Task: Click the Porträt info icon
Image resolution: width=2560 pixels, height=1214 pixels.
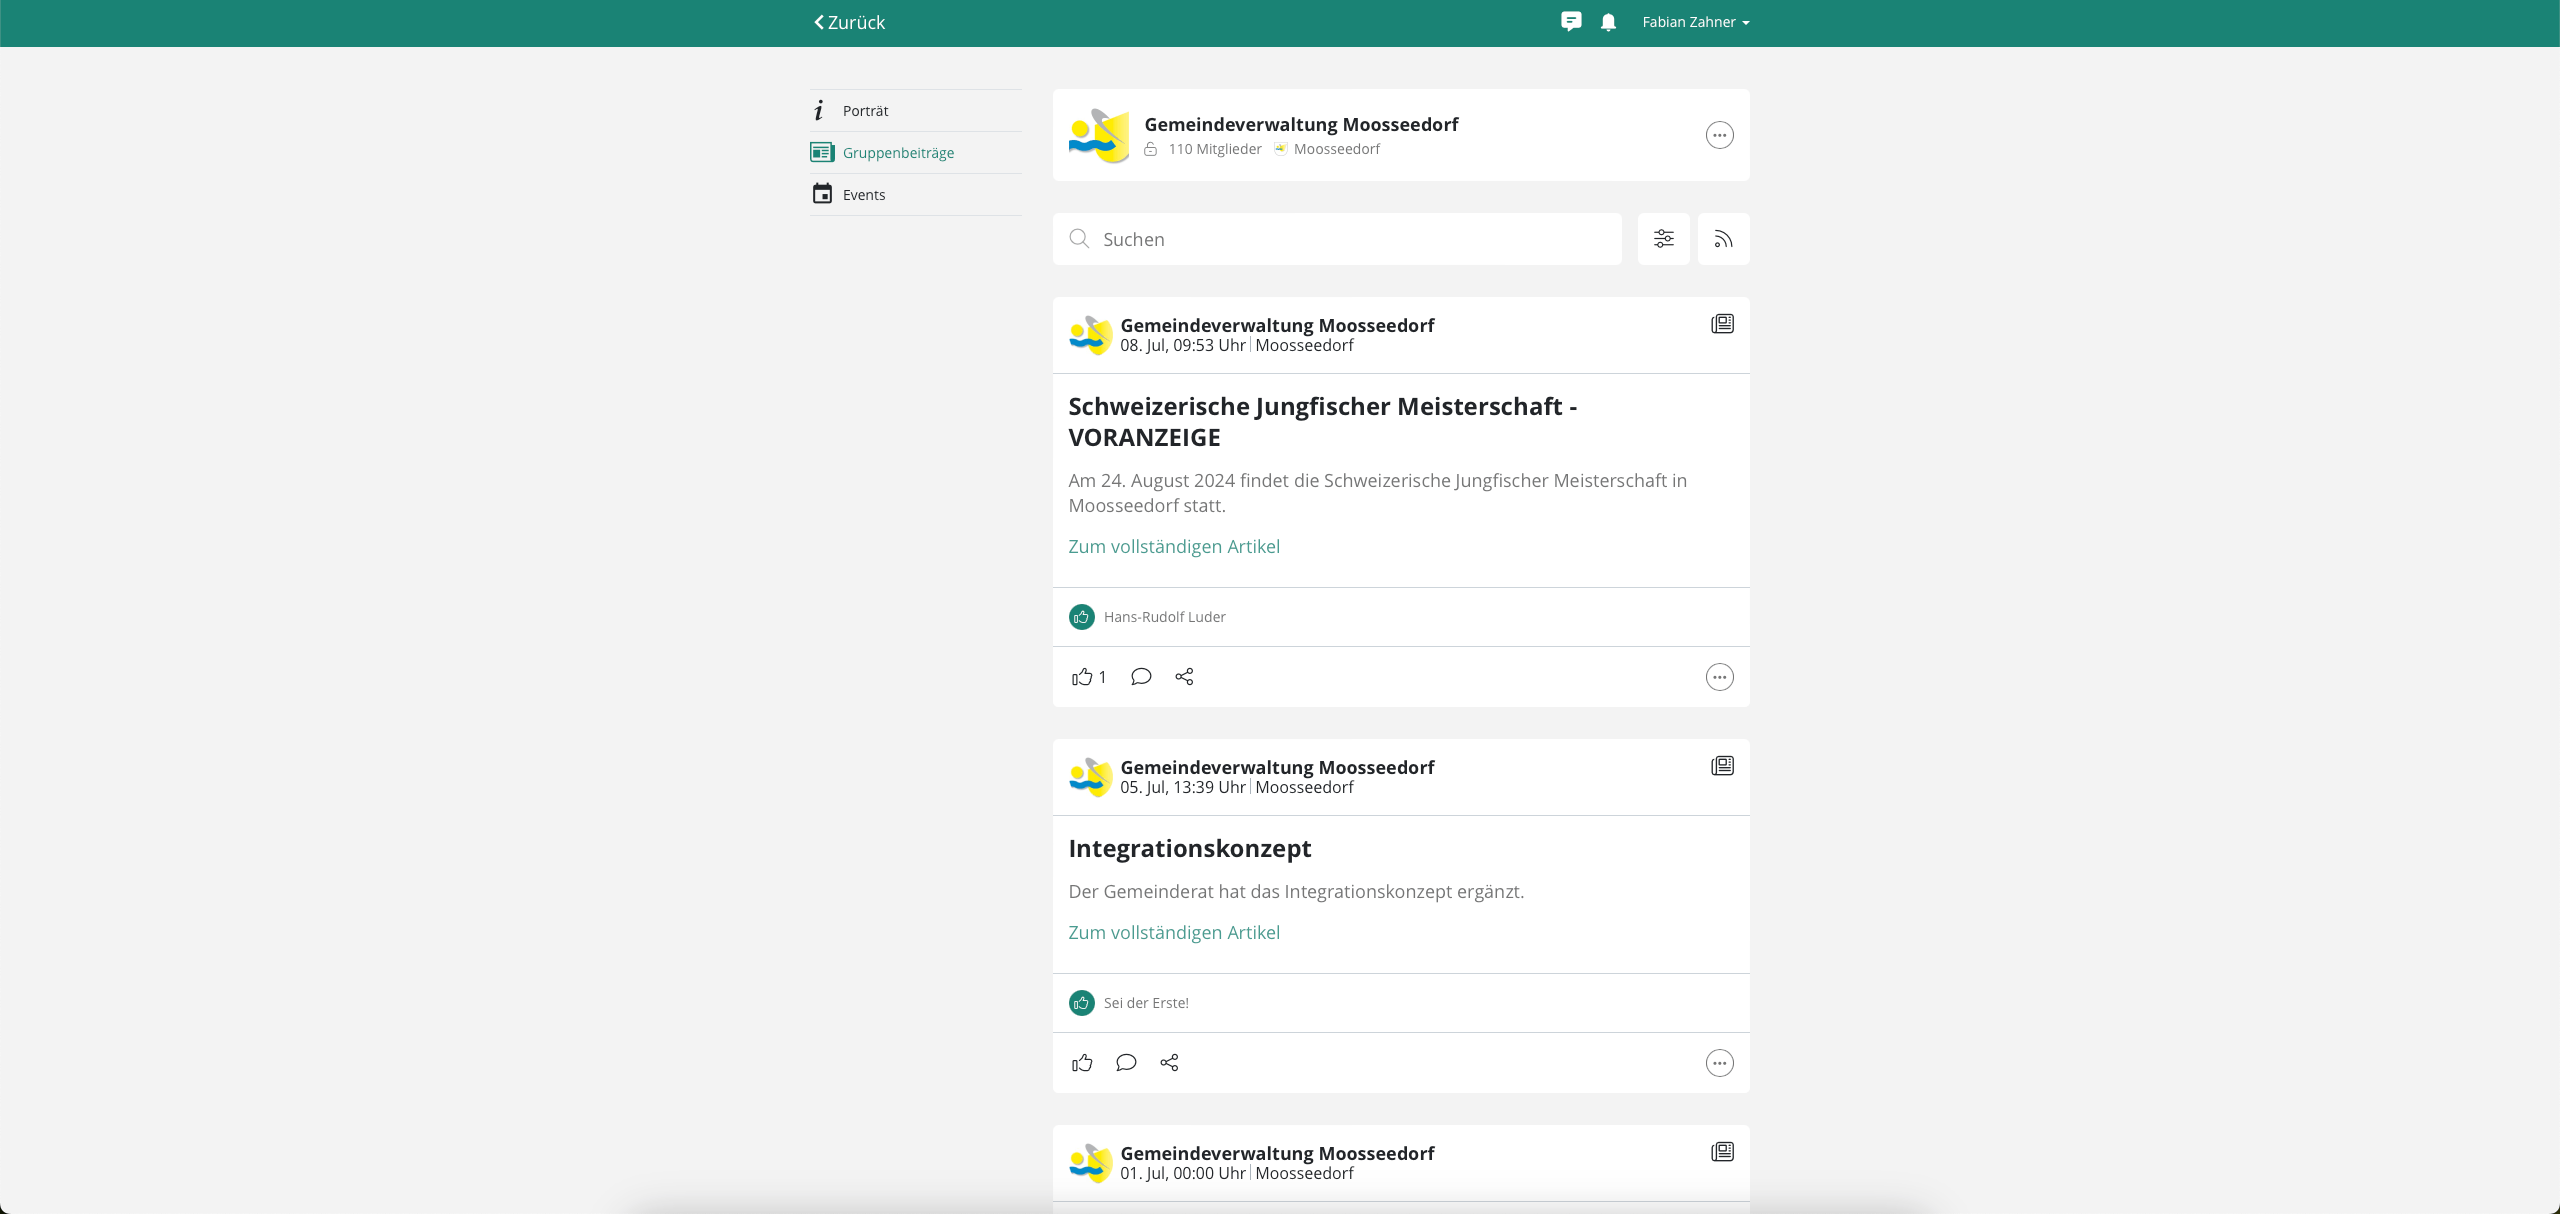Action: [820, 111]
